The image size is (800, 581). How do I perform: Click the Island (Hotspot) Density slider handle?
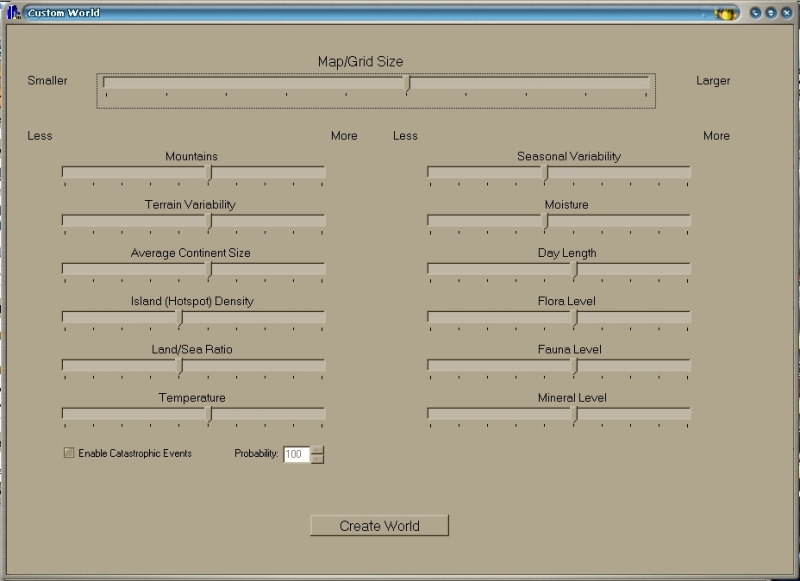coord(180,318)
